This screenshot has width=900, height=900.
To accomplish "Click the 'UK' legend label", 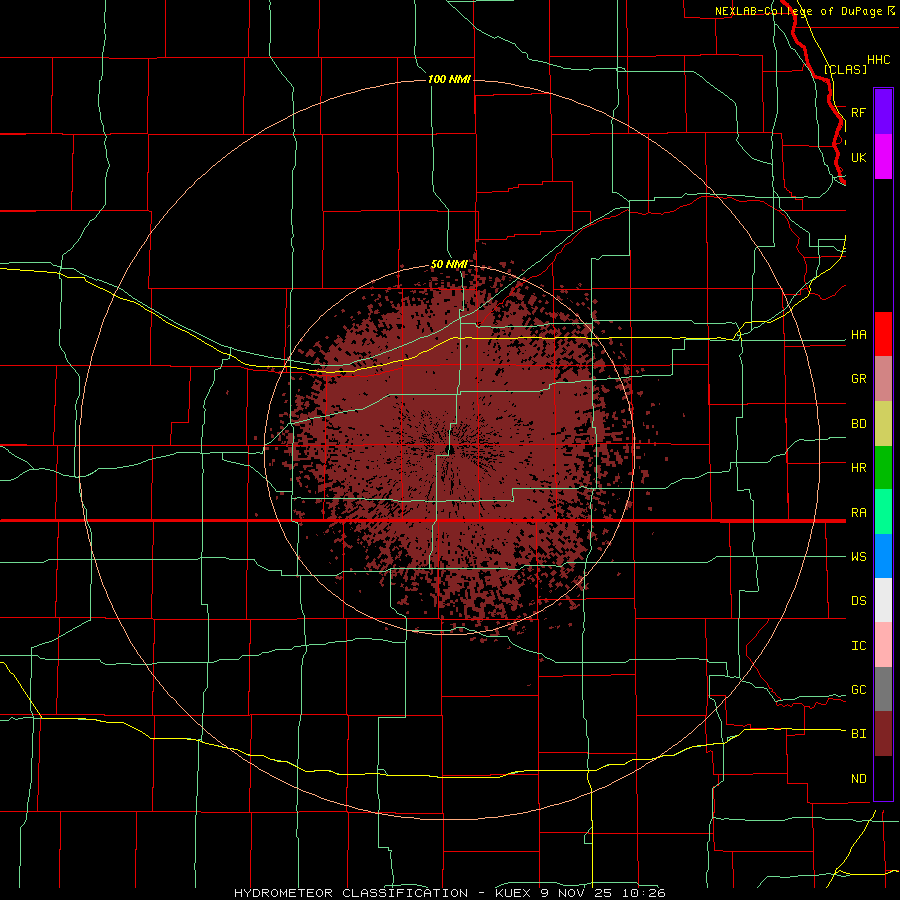I will 858,157.
